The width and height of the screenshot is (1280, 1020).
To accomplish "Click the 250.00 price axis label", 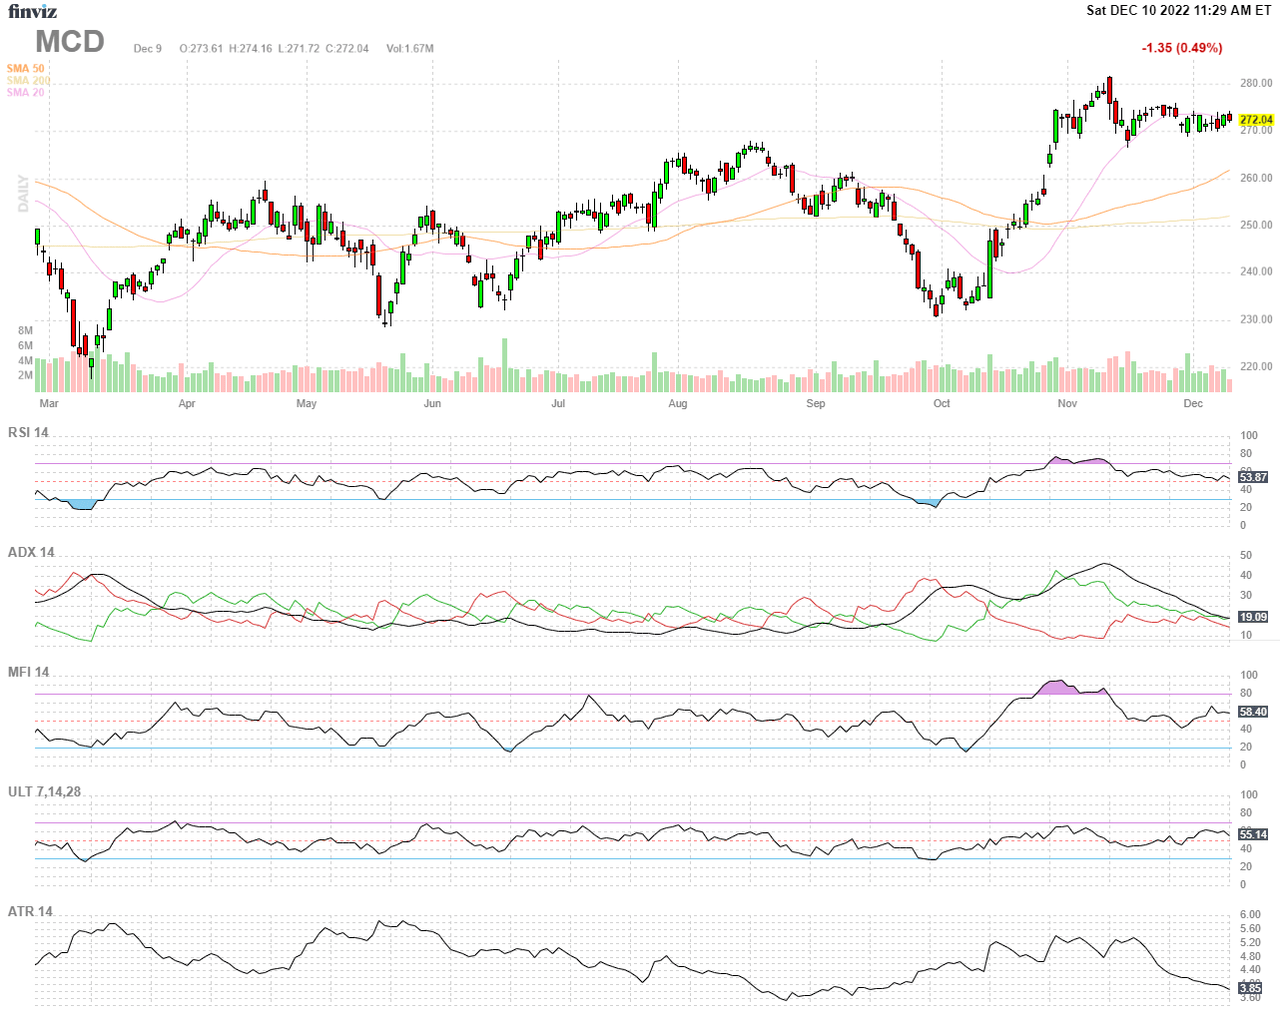I will (1256, 225).
